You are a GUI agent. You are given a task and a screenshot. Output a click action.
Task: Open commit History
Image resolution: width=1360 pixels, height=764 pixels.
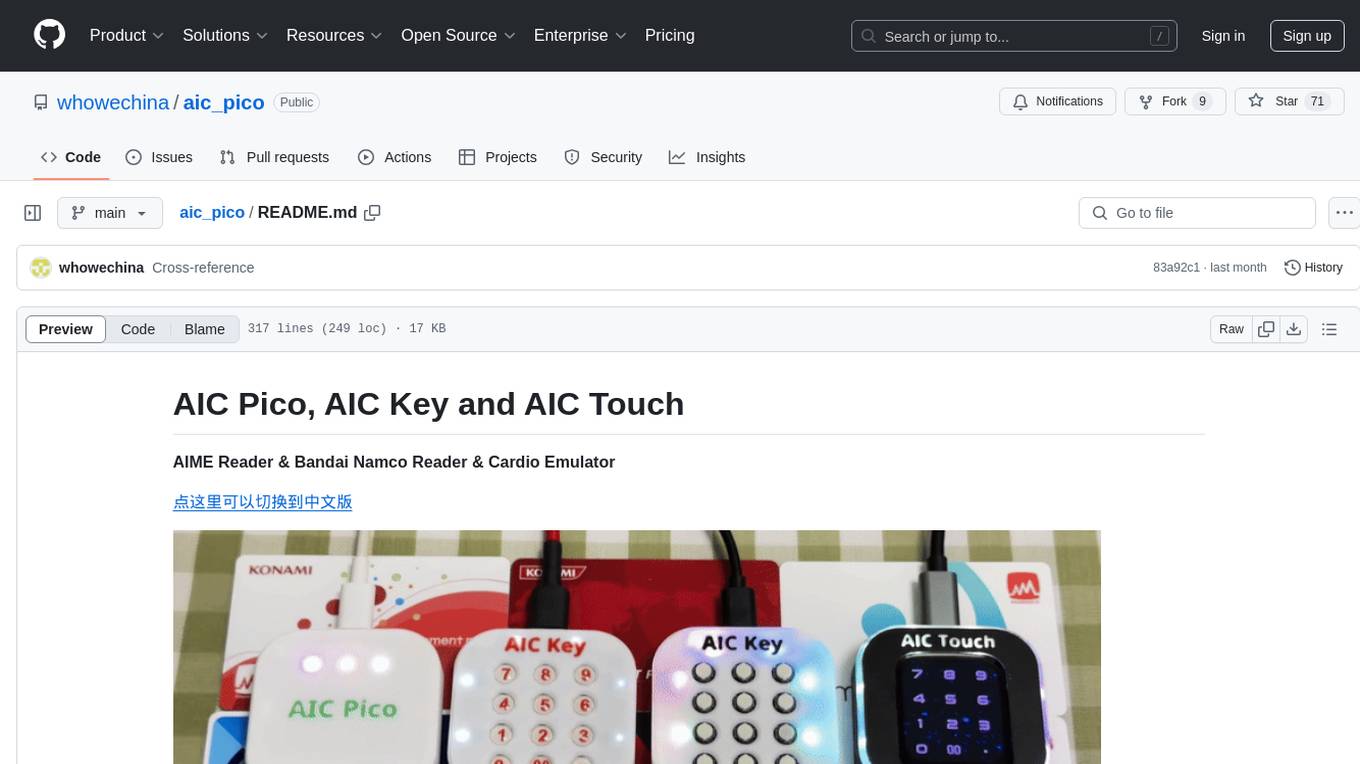pos(1313,268)
